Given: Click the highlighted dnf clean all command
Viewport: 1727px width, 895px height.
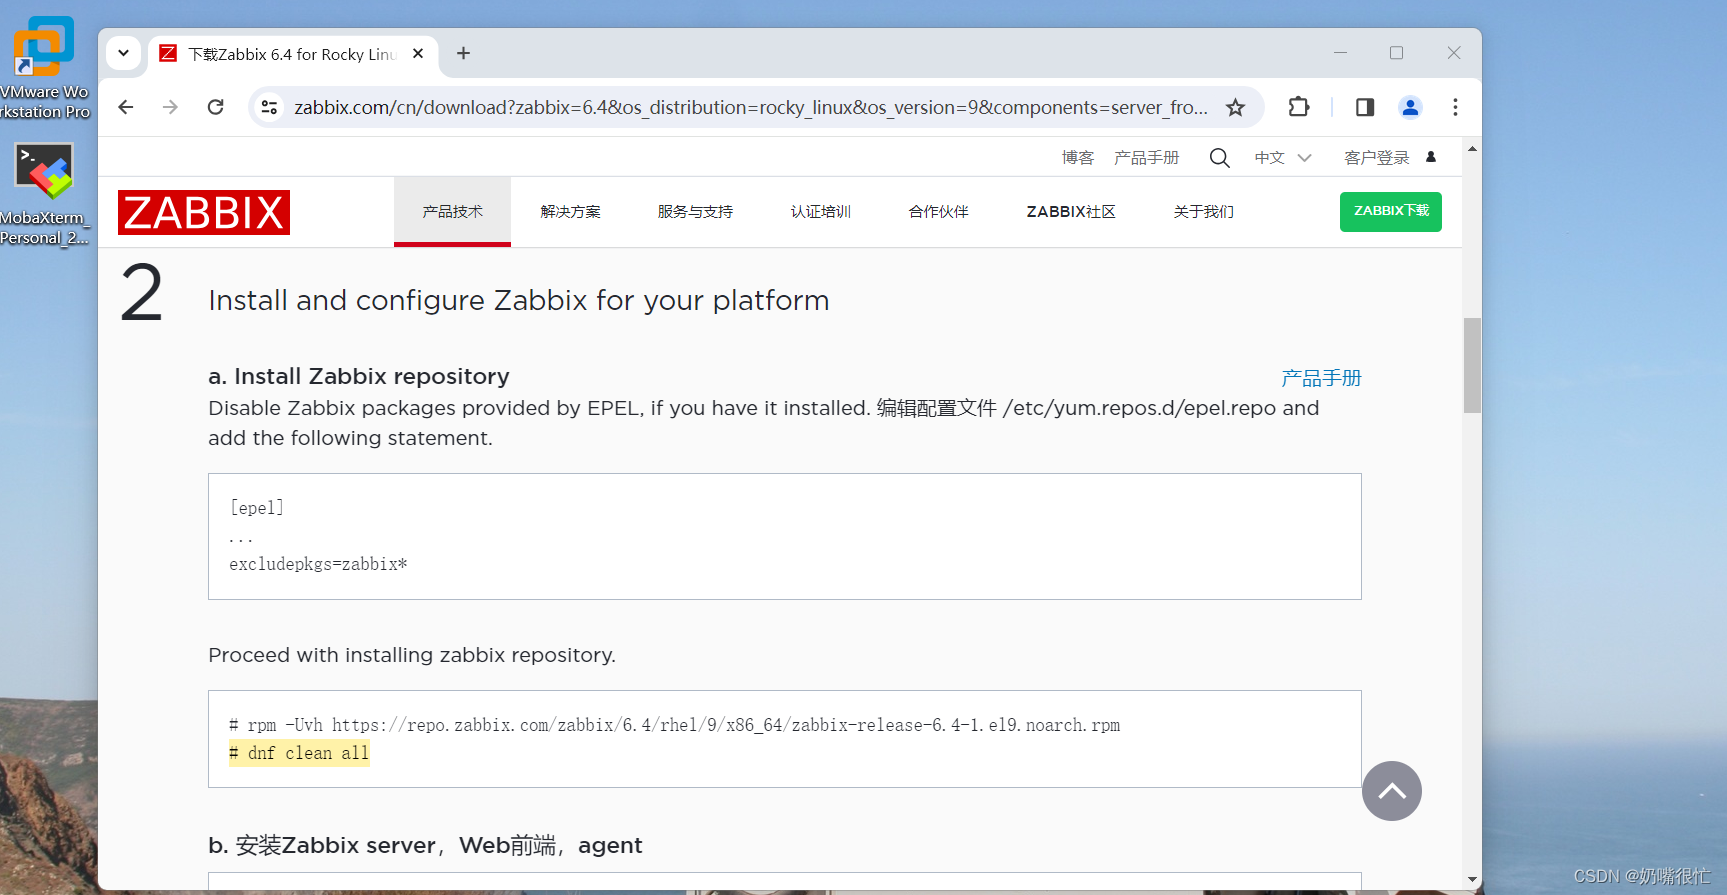Looking at the screenshot, I should (299, 753).
